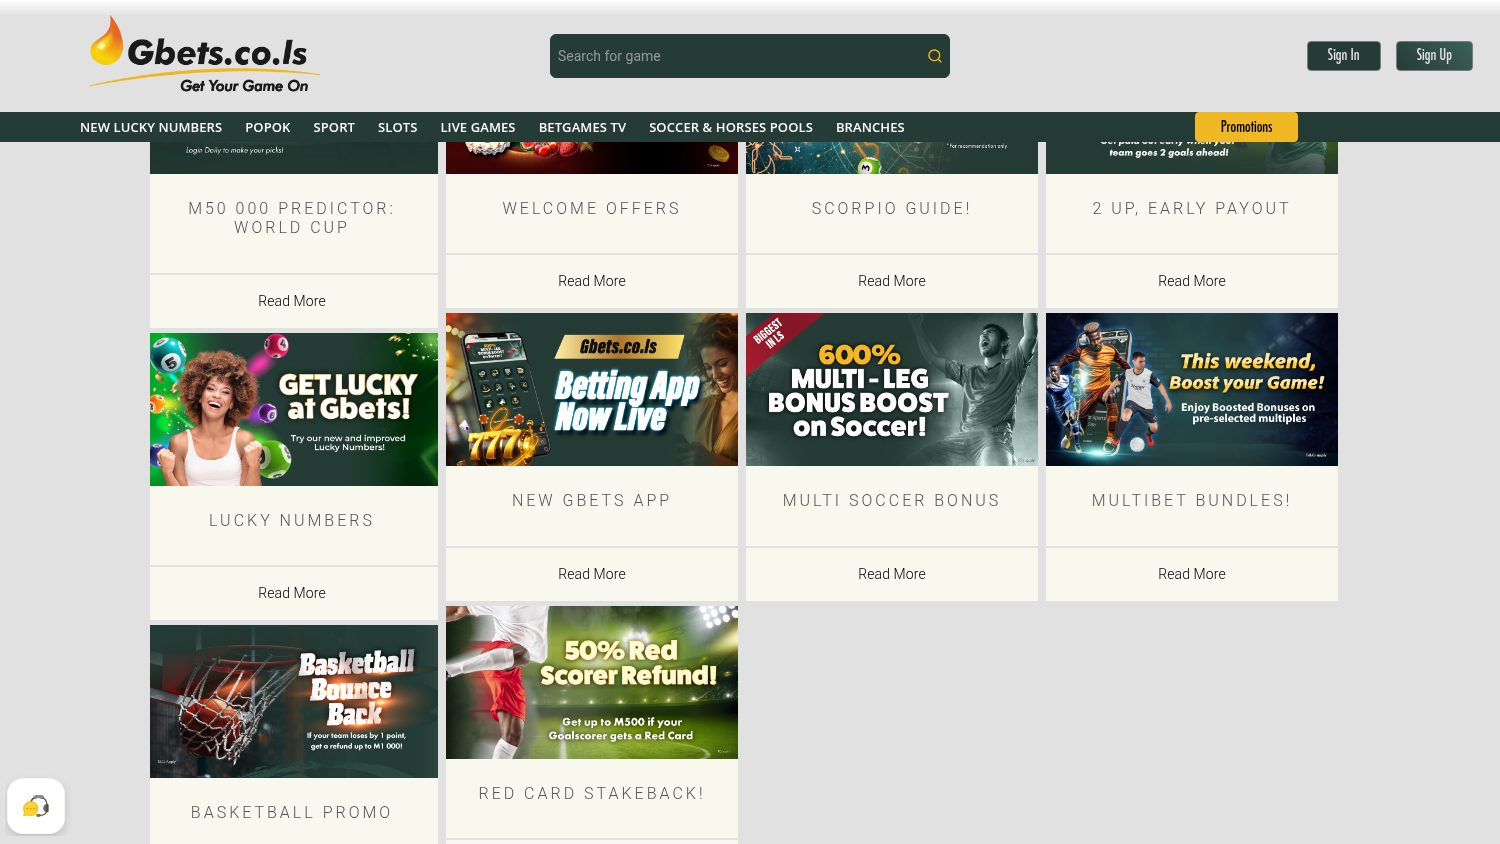This screenshot has width=1500, height=844.
Task: Open the 600% Multi-Leg Bonus banner
Action: click(892, 390)
